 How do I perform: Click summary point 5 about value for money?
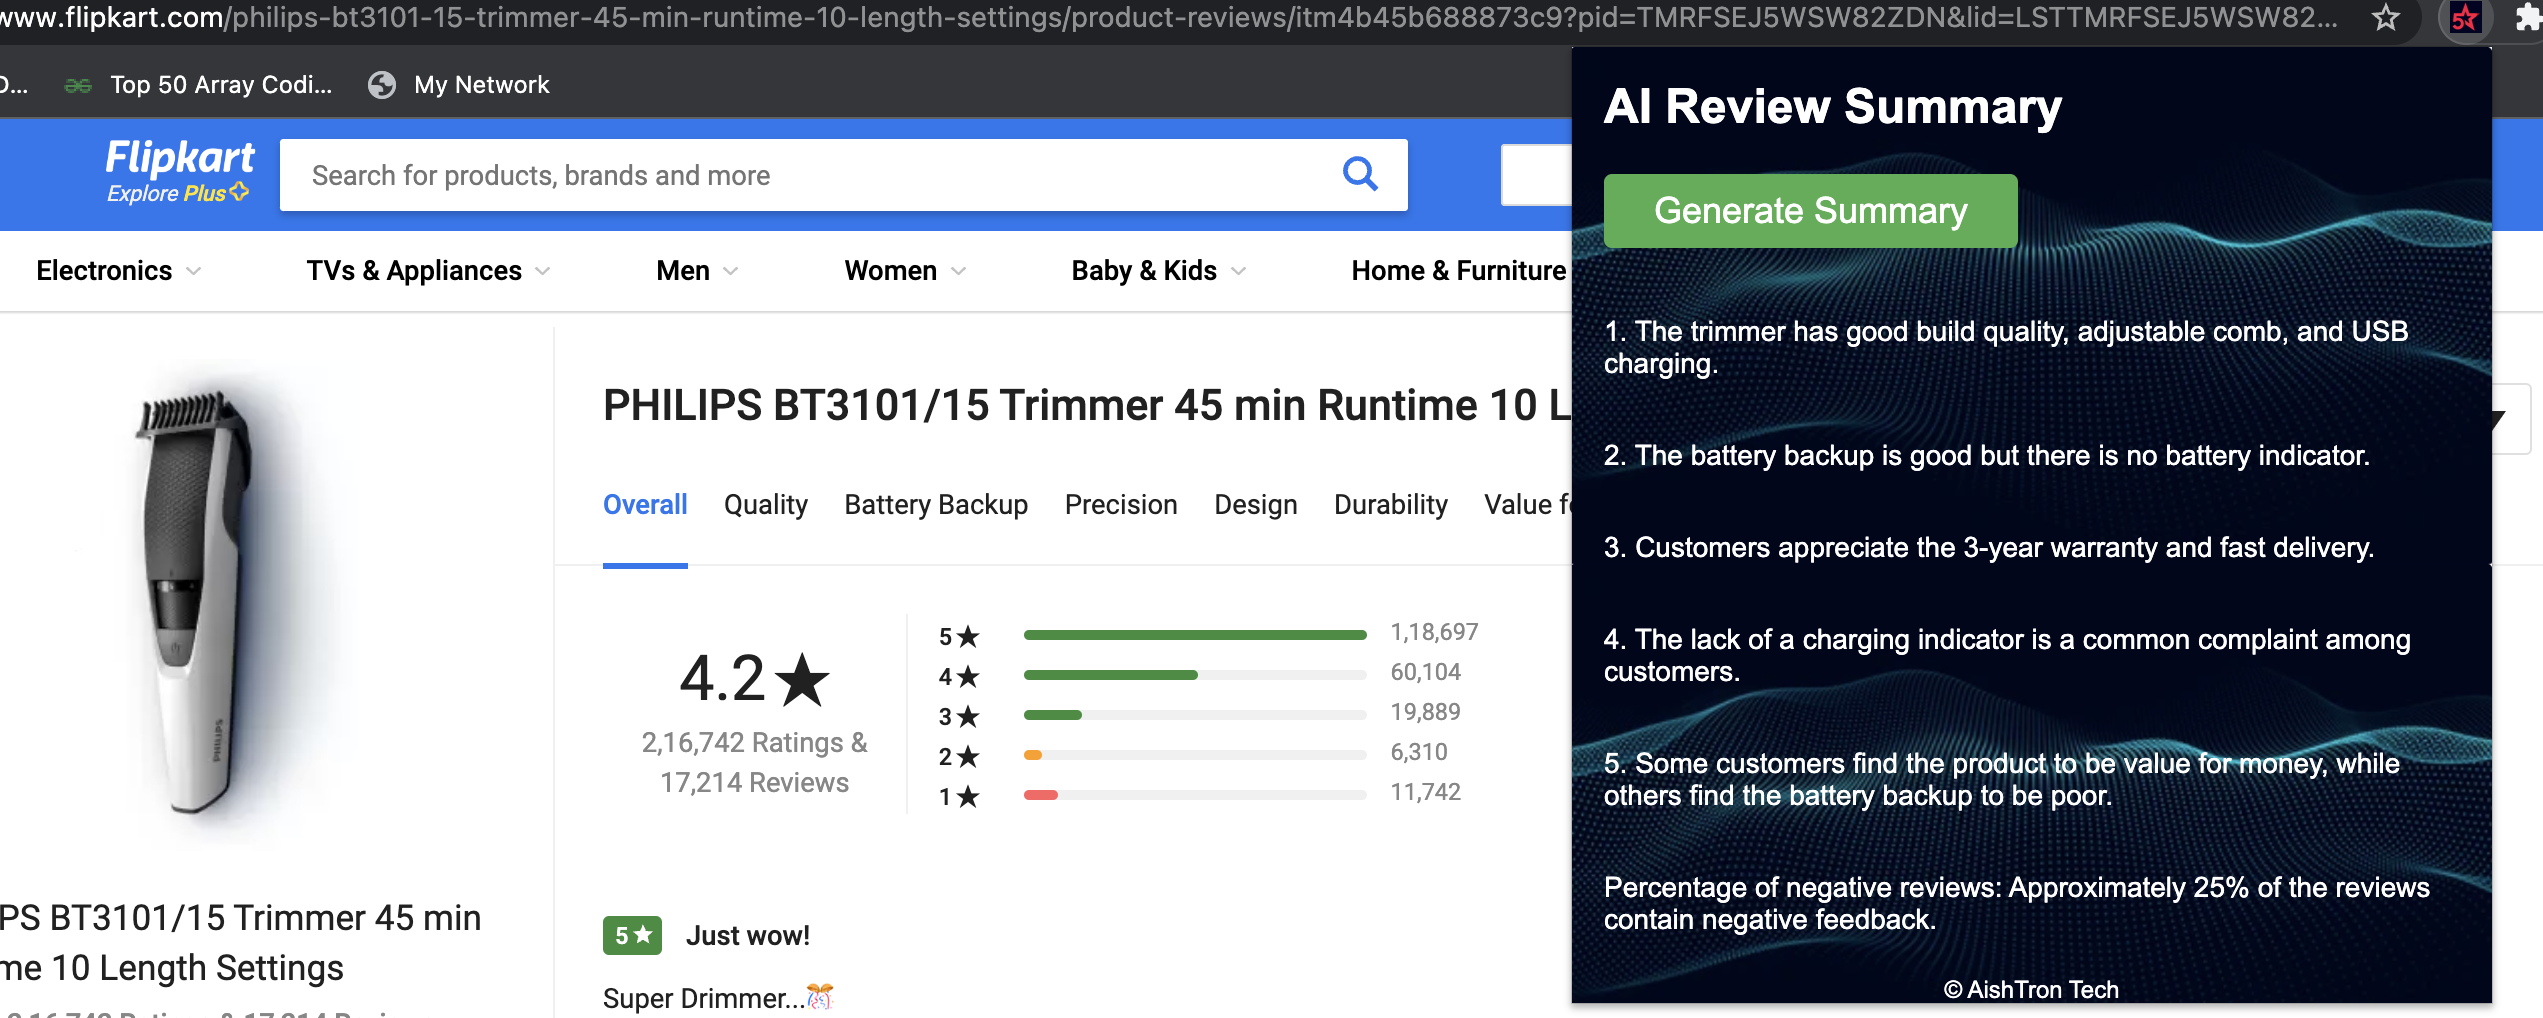tap(2002, 779)
